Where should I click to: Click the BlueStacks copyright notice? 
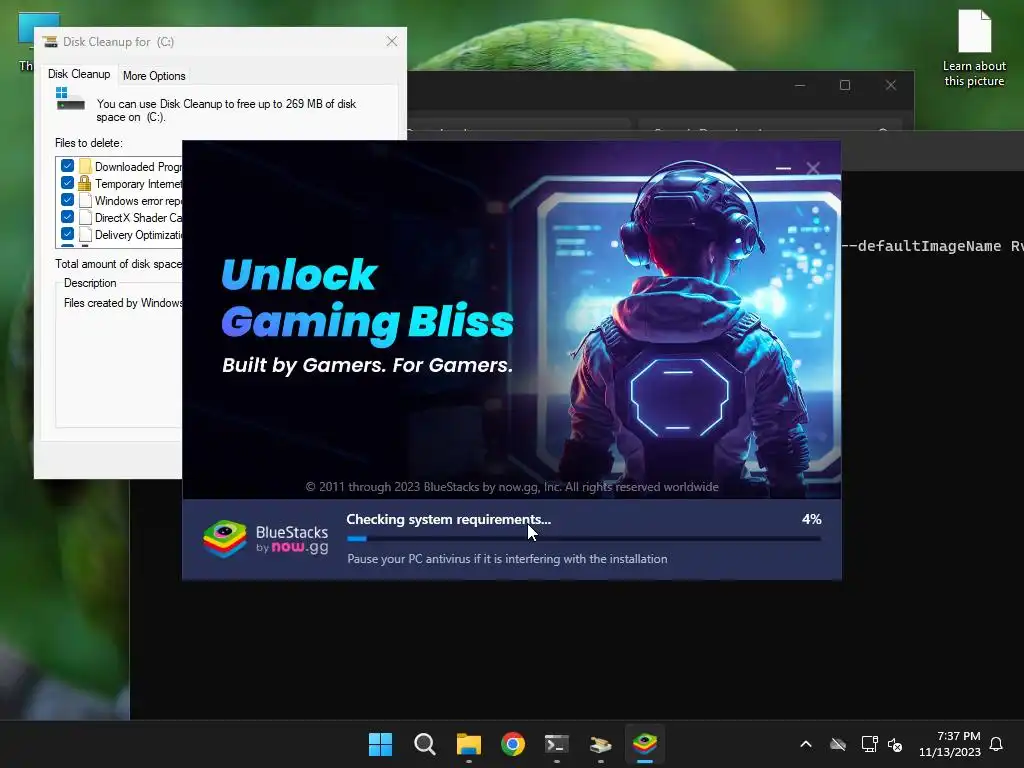512,487
